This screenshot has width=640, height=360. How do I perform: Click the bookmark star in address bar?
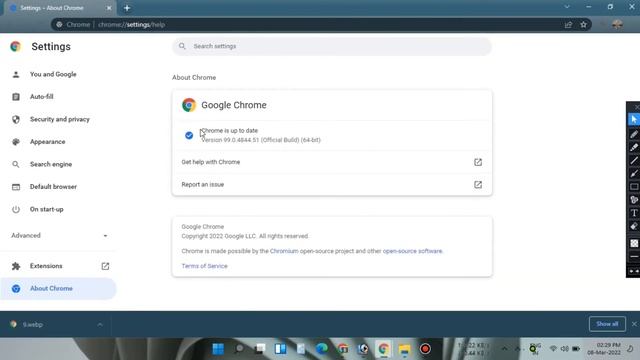tap(583, 24)
